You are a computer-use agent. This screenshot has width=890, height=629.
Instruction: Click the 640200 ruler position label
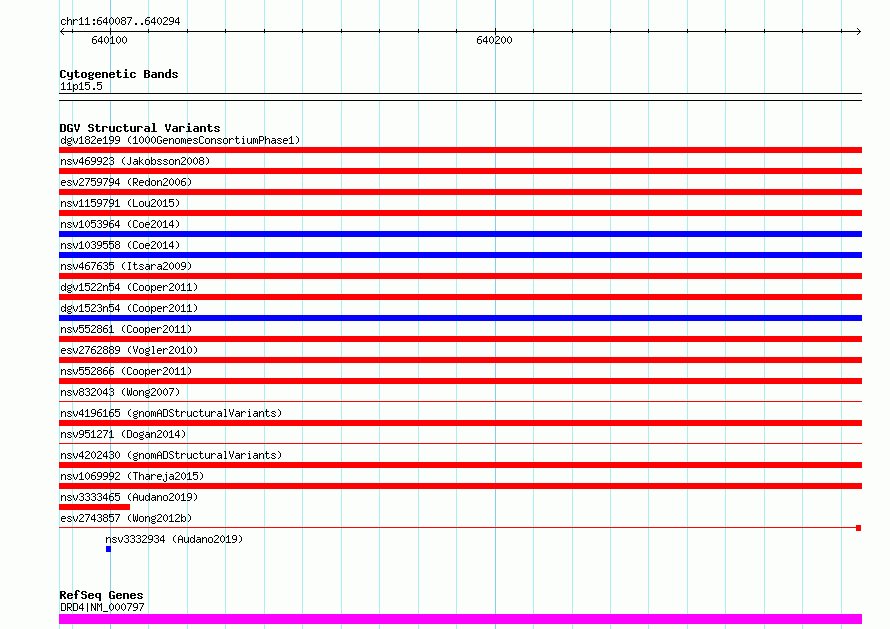click(494, 40)
